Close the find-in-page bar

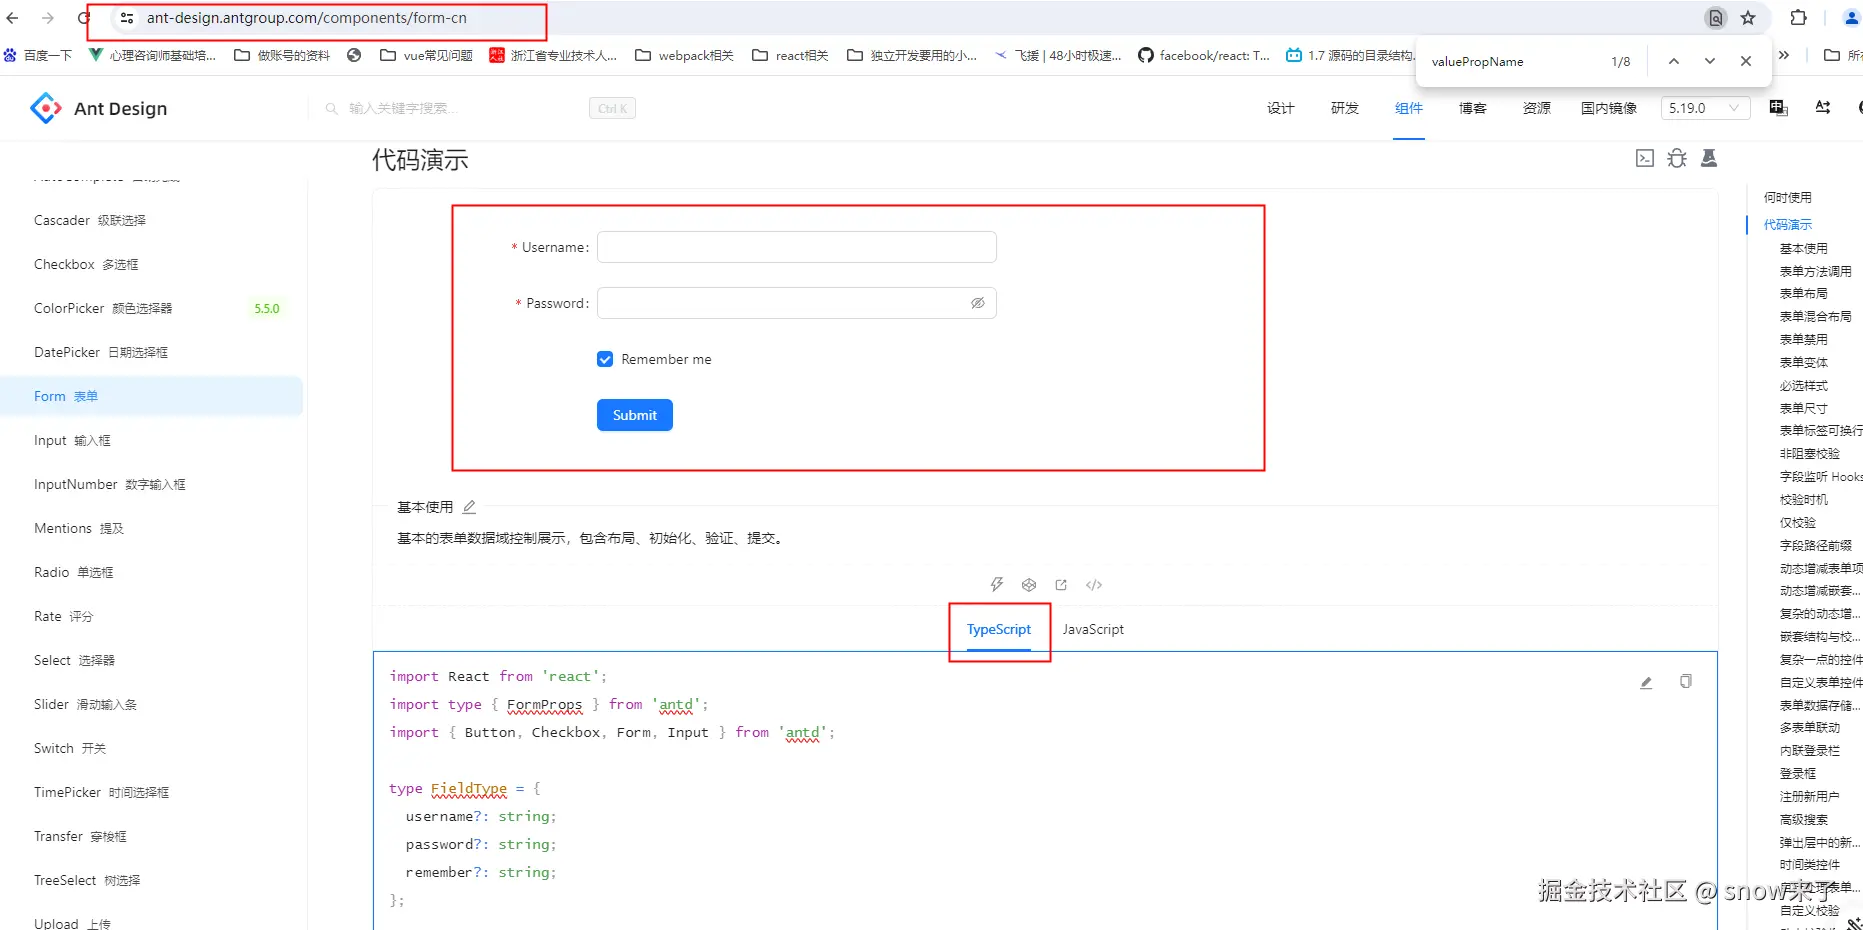tap(1746, 61)
